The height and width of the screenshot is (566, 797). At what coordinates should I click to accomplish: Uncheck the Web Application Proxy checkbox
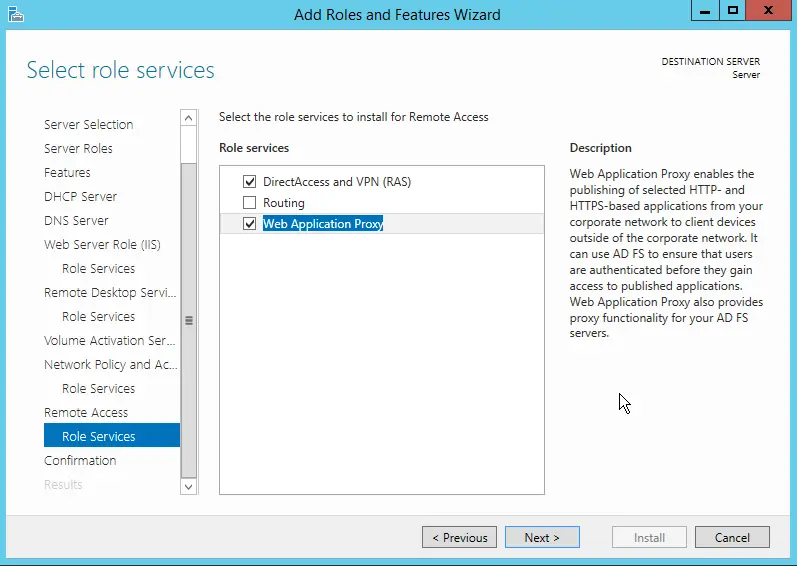coord(250,224)
